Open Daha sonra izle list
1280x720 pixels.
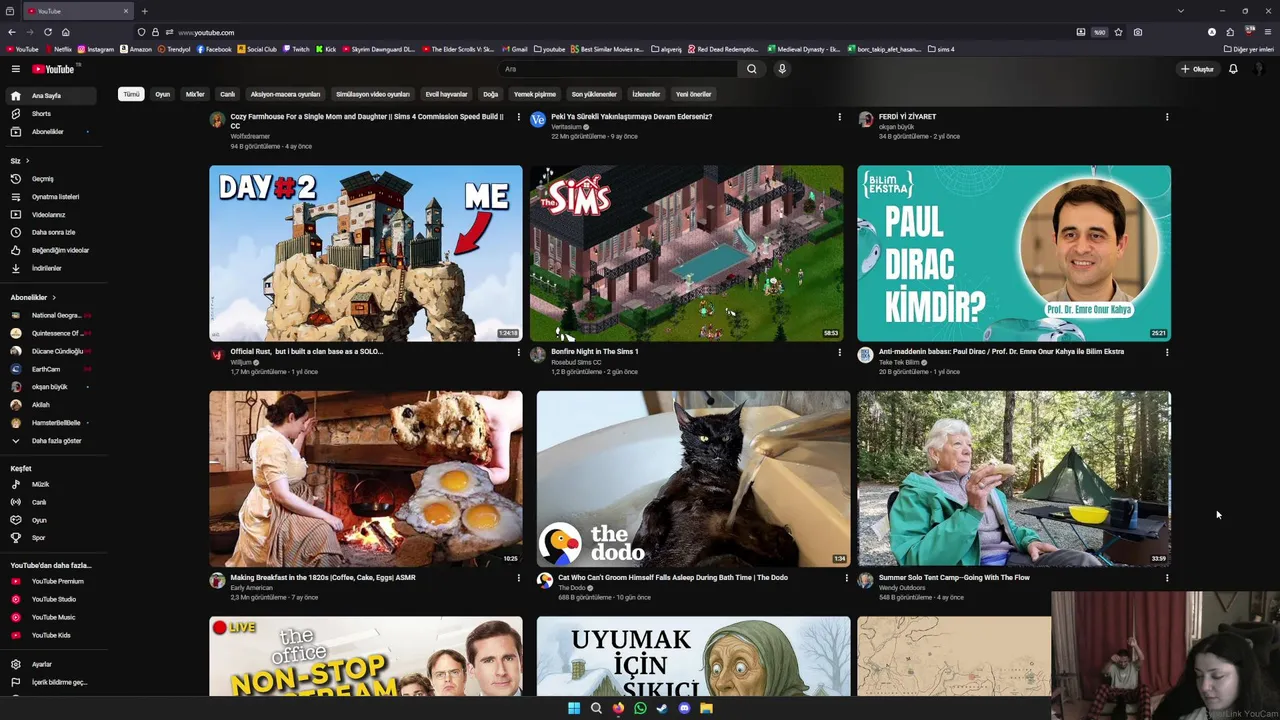(x=53, y=232)
